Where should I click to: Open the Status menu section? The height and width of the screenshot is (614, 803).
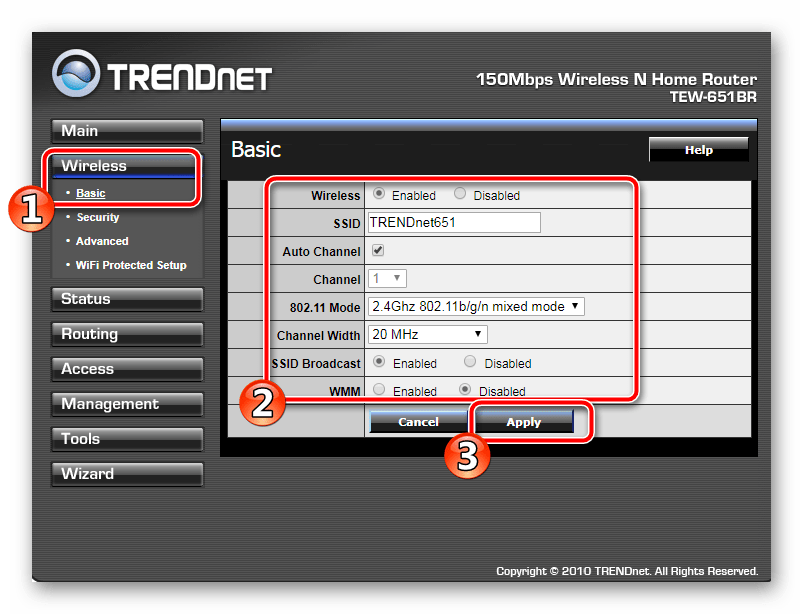pyautogui.click(x=127, y=299)
